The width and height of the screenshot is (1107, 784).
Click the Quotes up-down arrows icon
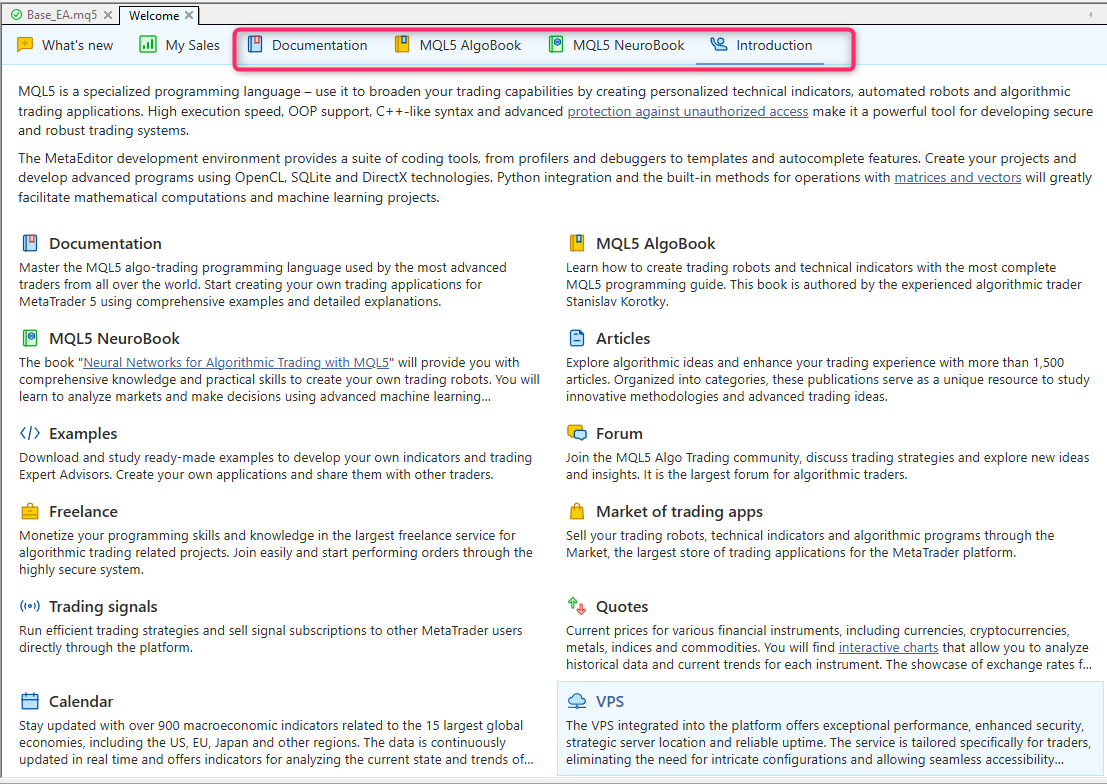[577, 605]
